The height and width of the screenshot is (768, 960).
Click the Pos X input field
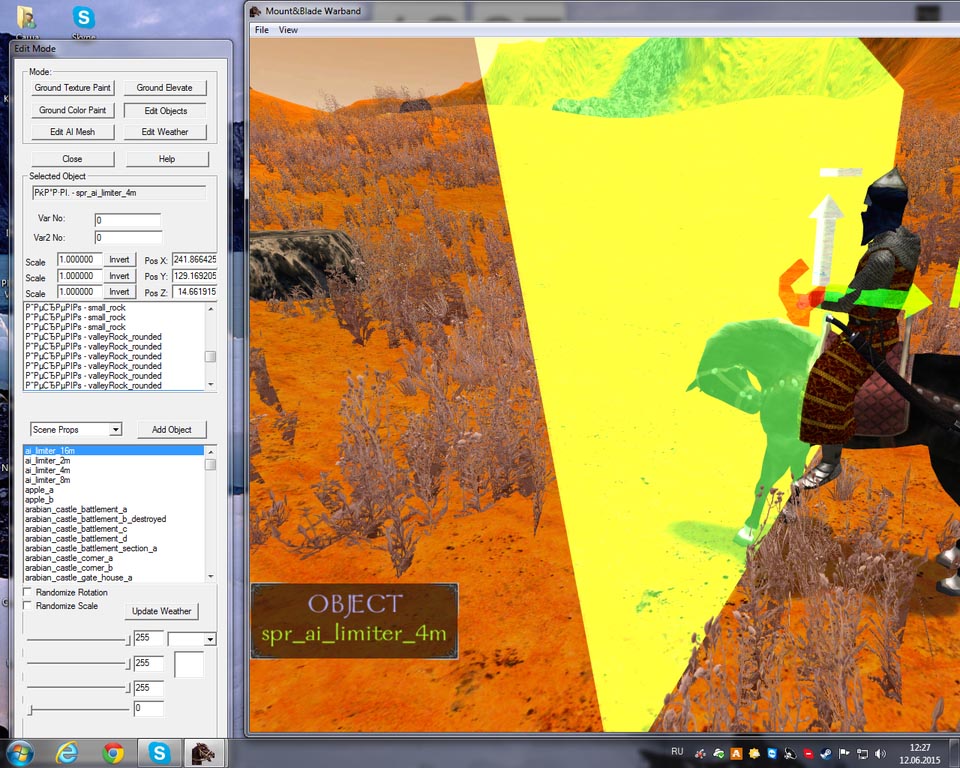point(194,259)
